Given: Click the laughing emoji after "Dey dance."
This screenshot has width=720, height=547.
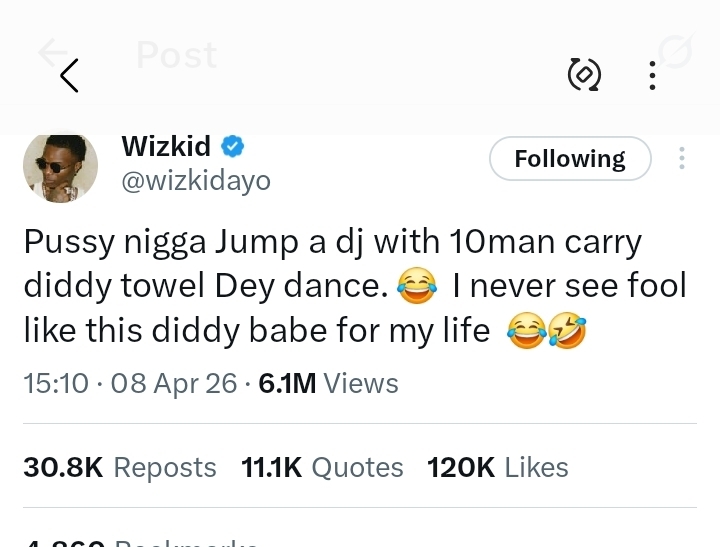Looking at the screenshot, I should (x=417, y=288).
